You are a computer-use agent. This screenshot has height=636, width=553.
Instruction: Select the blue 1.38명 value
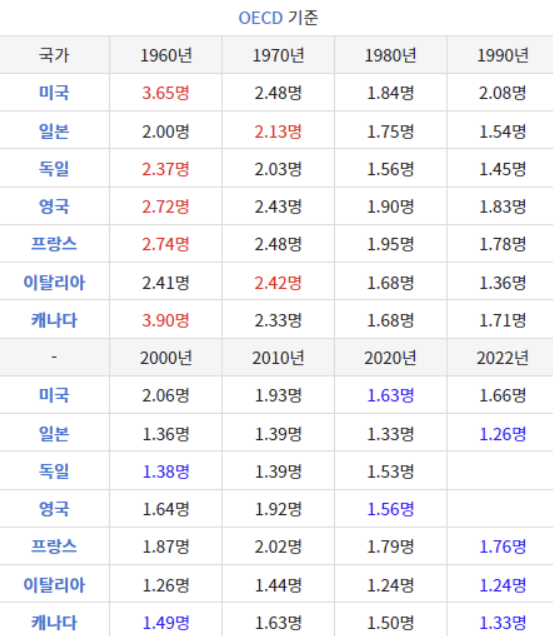[166, 471]
